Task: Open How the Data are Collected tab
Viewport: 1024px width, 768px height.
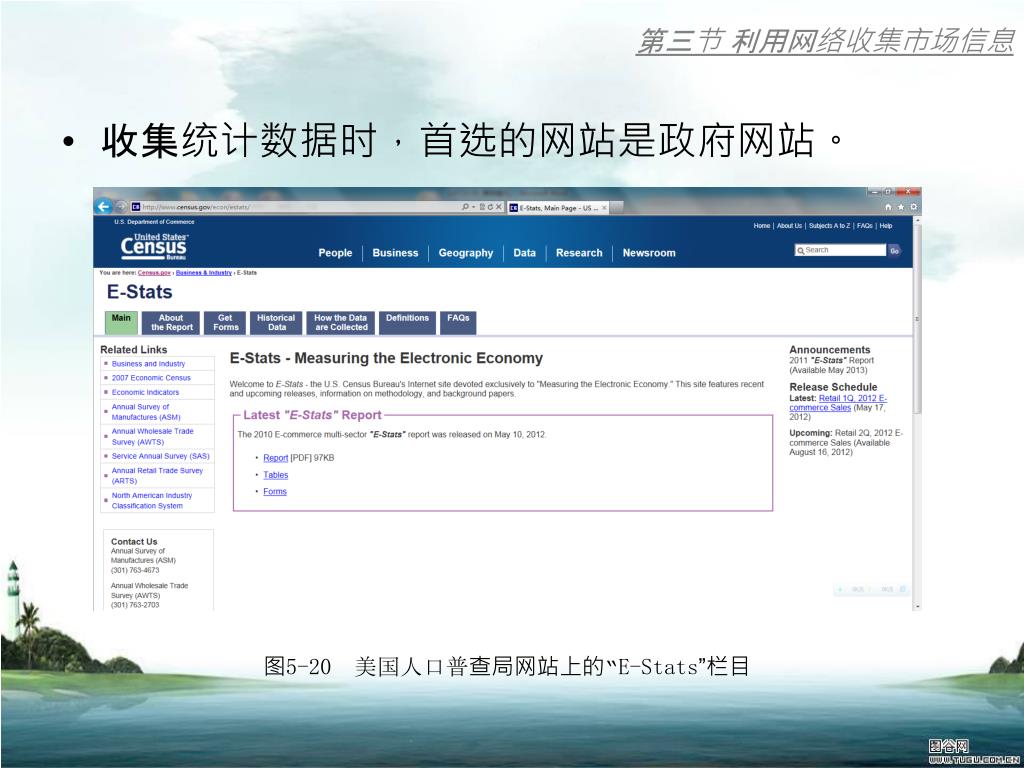Action: (x=341, y=323)
